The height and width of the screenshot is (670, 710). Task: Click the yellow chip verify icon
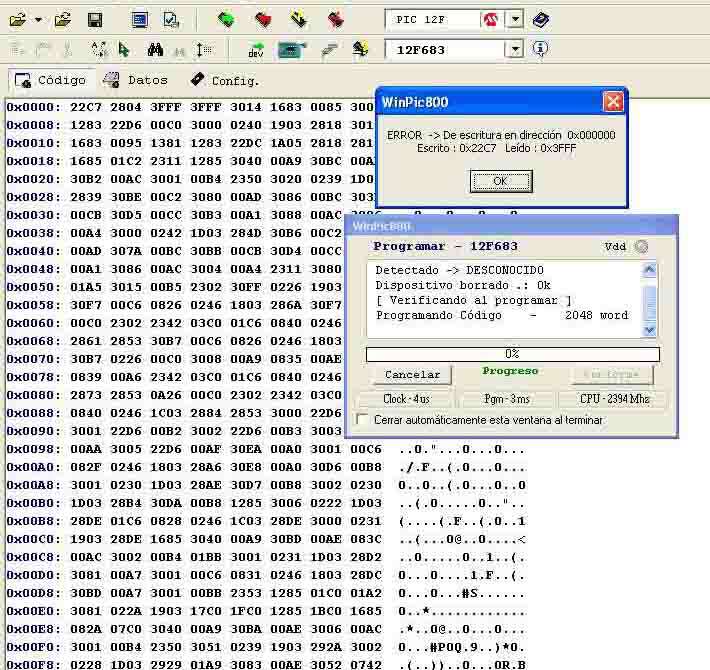pos(298,20)
